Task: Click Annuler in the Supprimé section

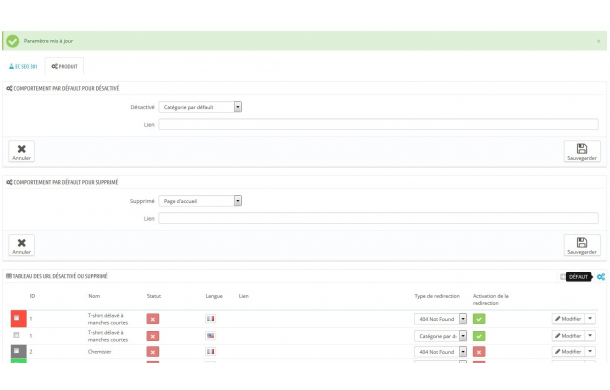Action: 21,245
